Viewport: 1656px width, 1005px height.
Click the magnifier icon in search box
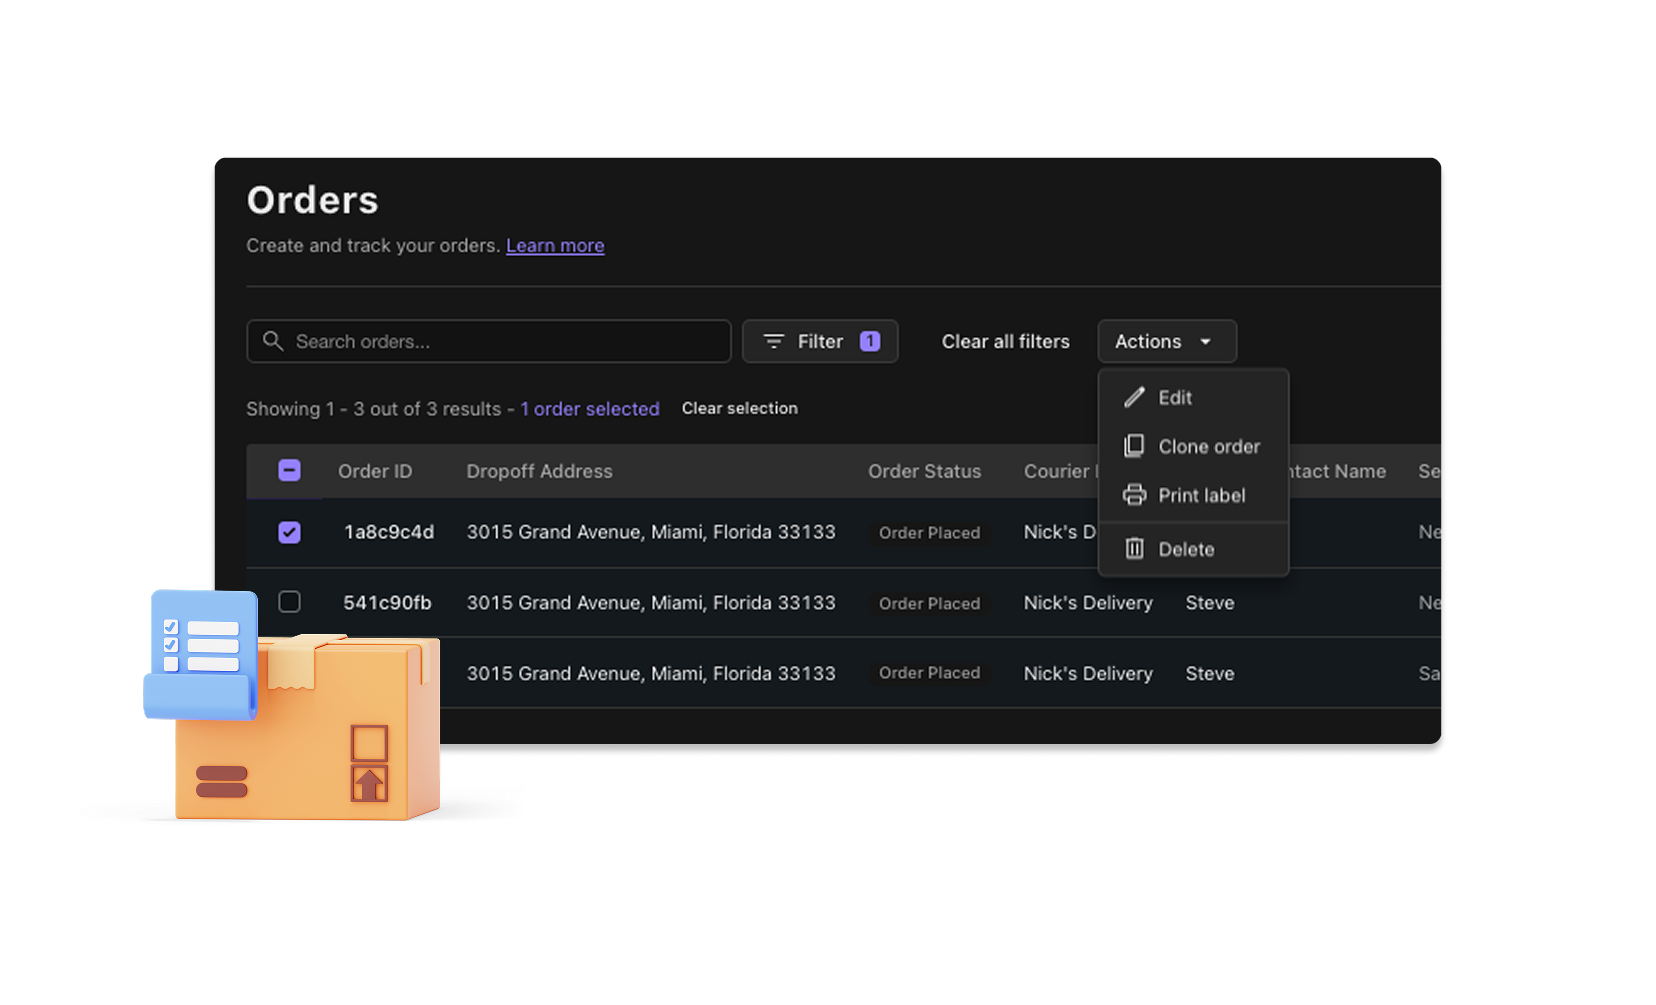click(x=273, y=341)
